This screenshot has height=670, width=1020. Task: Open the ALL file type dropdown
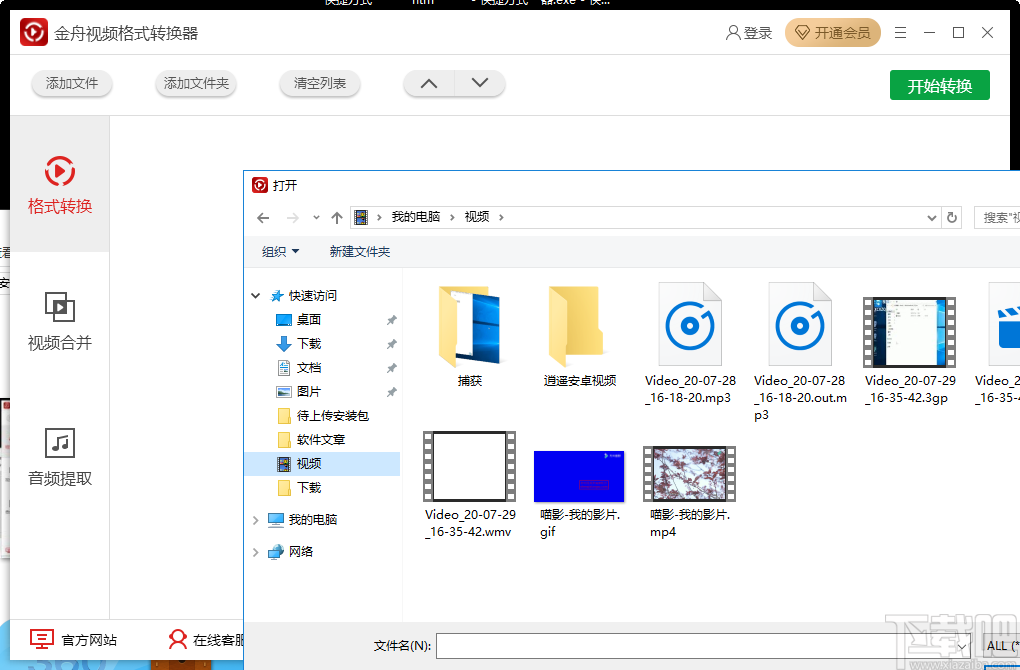[1001, 645]
